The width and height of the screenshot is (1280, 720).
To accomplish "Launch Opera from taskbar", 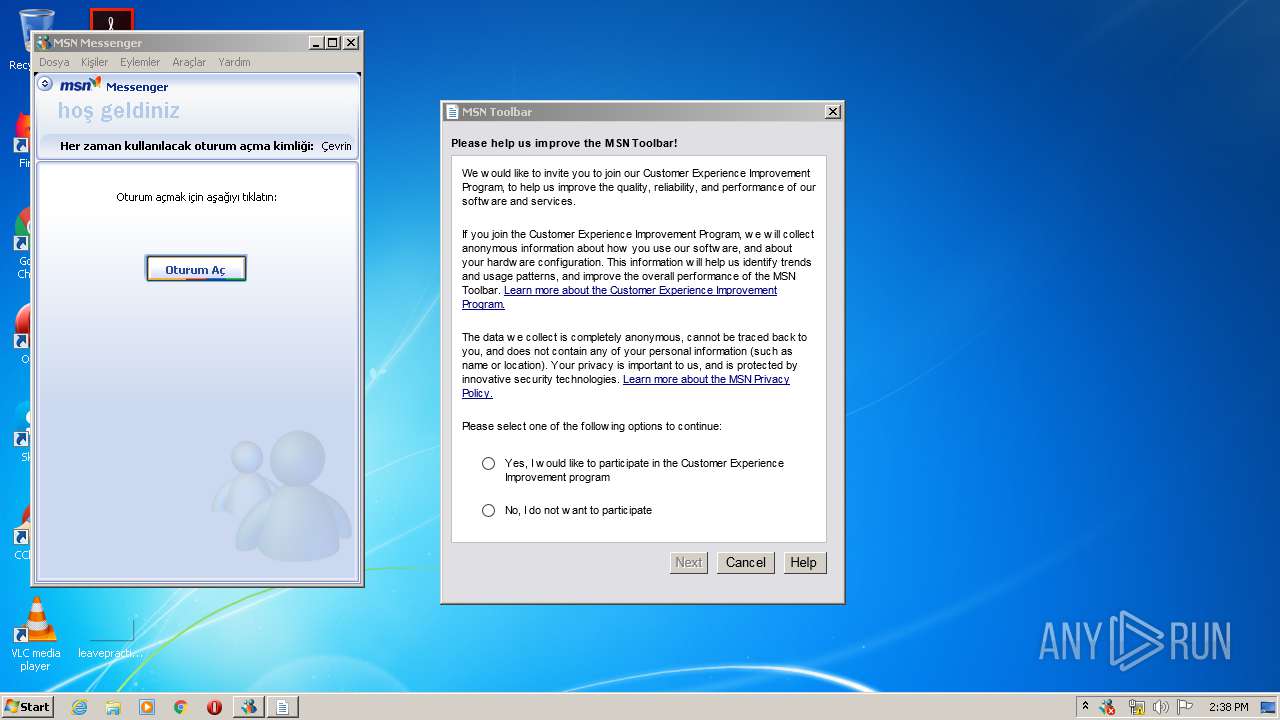I will pos(214,707).
